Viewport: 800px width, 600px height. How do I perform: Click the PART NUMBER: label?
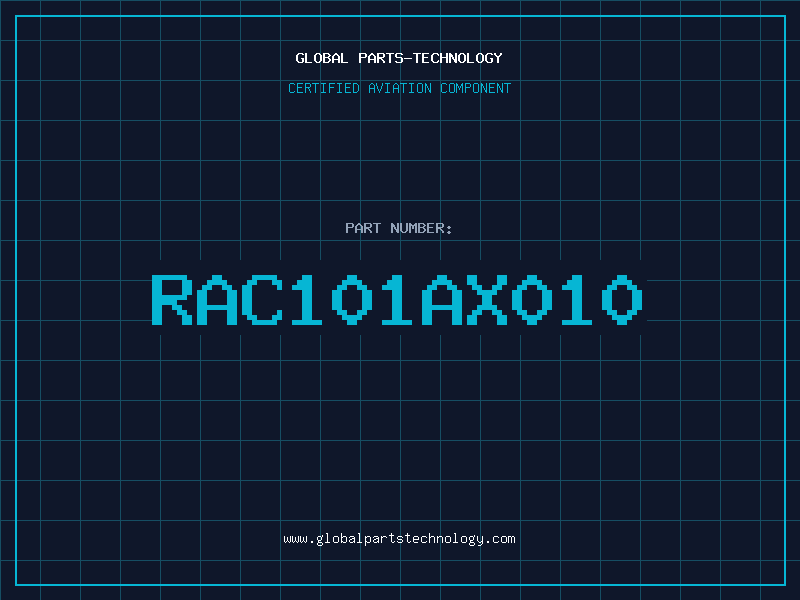(x=399, y=228)
